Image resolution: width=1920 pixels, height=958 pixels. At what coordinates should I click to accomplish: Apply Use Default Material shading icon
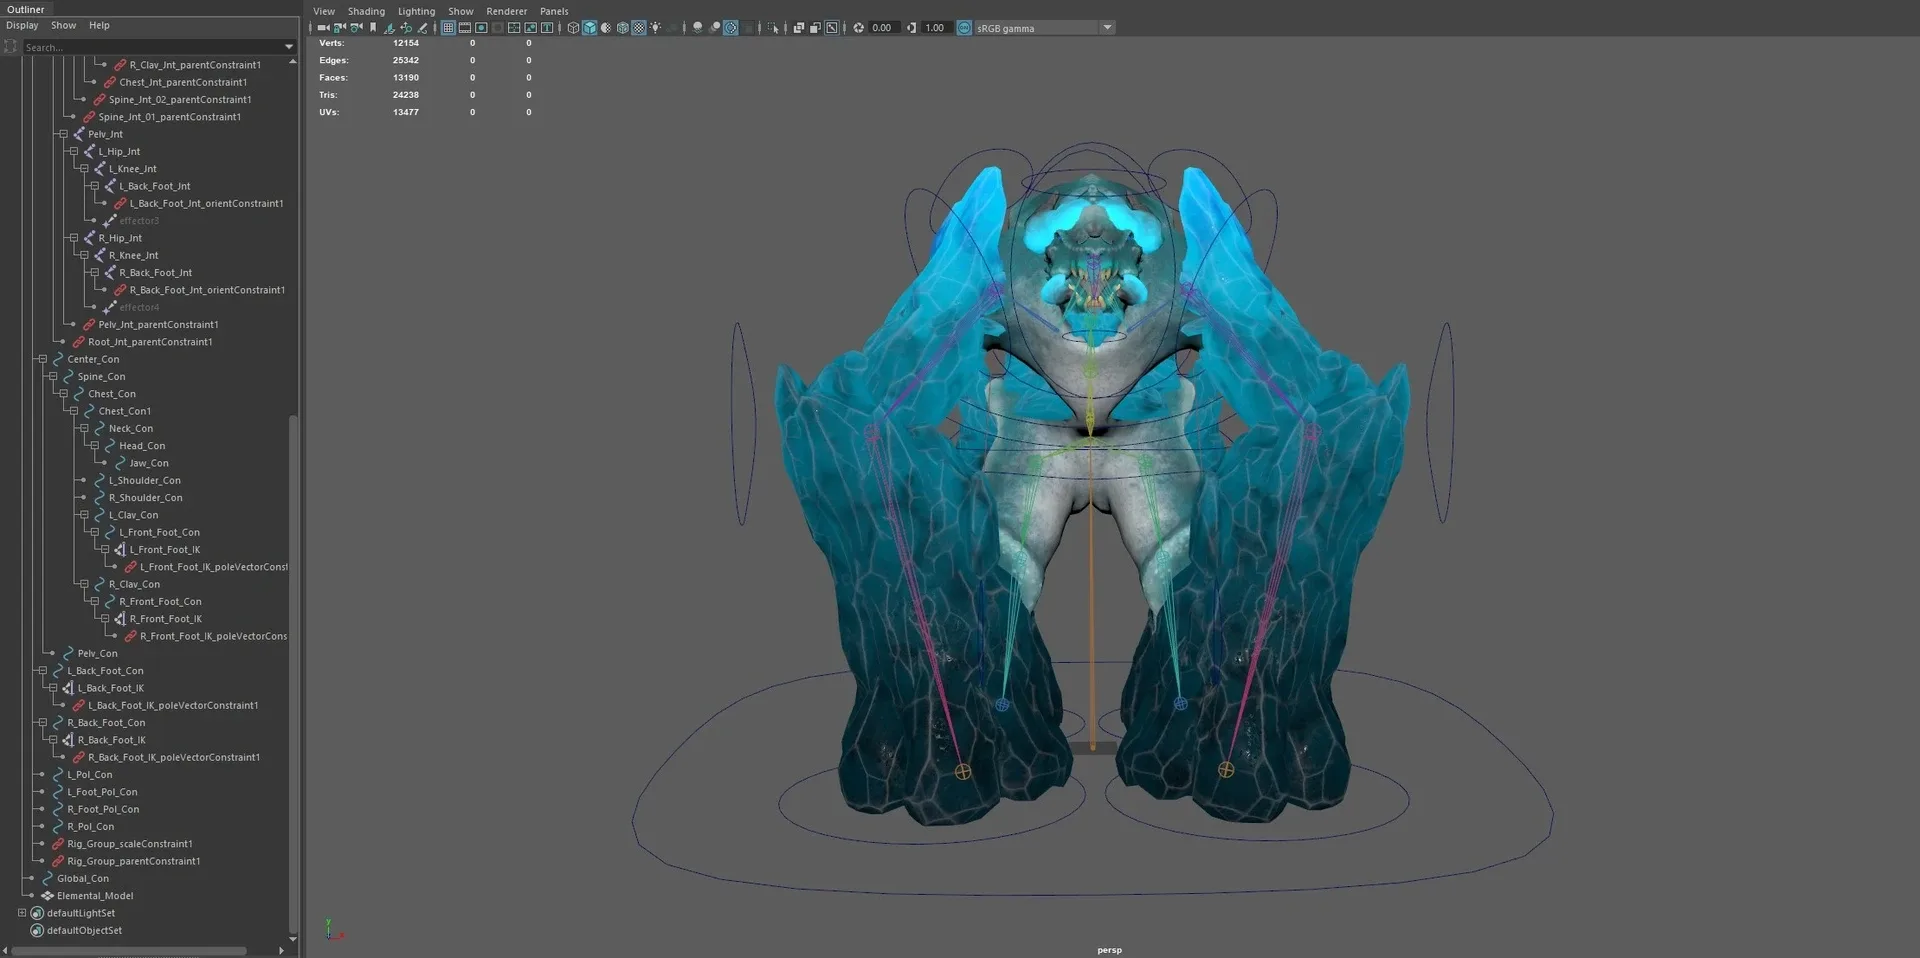coord(607,28)
